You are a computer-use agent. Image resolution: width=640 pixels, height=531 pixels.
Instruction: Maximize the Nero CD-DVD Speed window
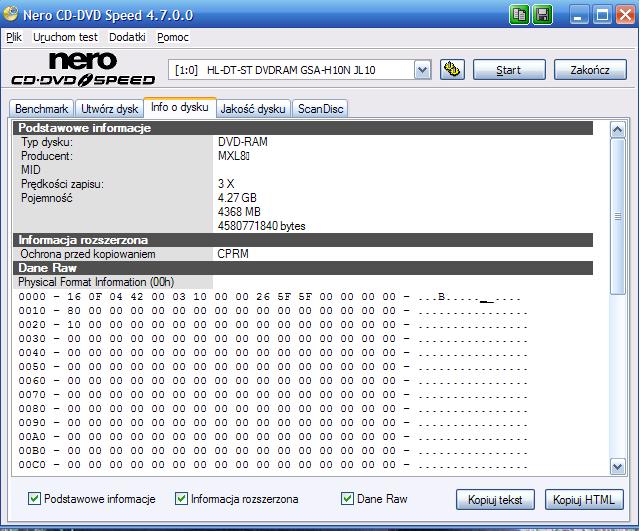pos(602,16)
